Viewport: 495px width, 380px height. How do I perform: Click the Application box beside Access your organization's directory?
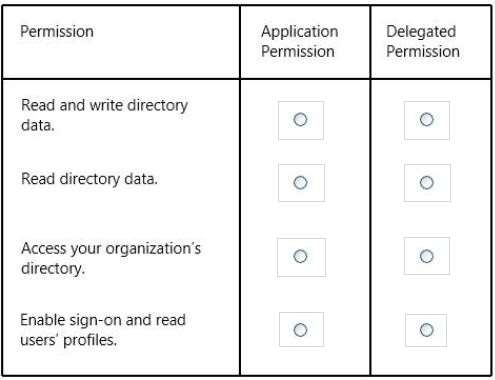point(301,257)
